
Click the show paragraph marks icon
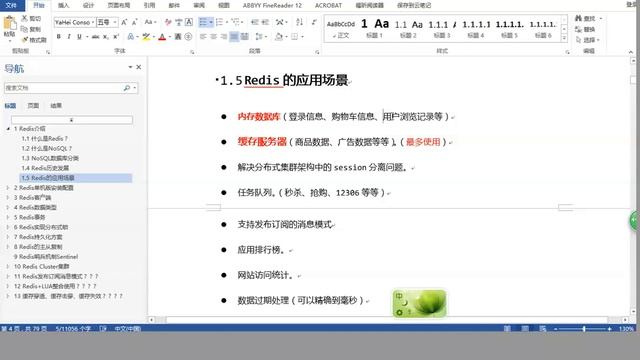[x=314, y=22]
